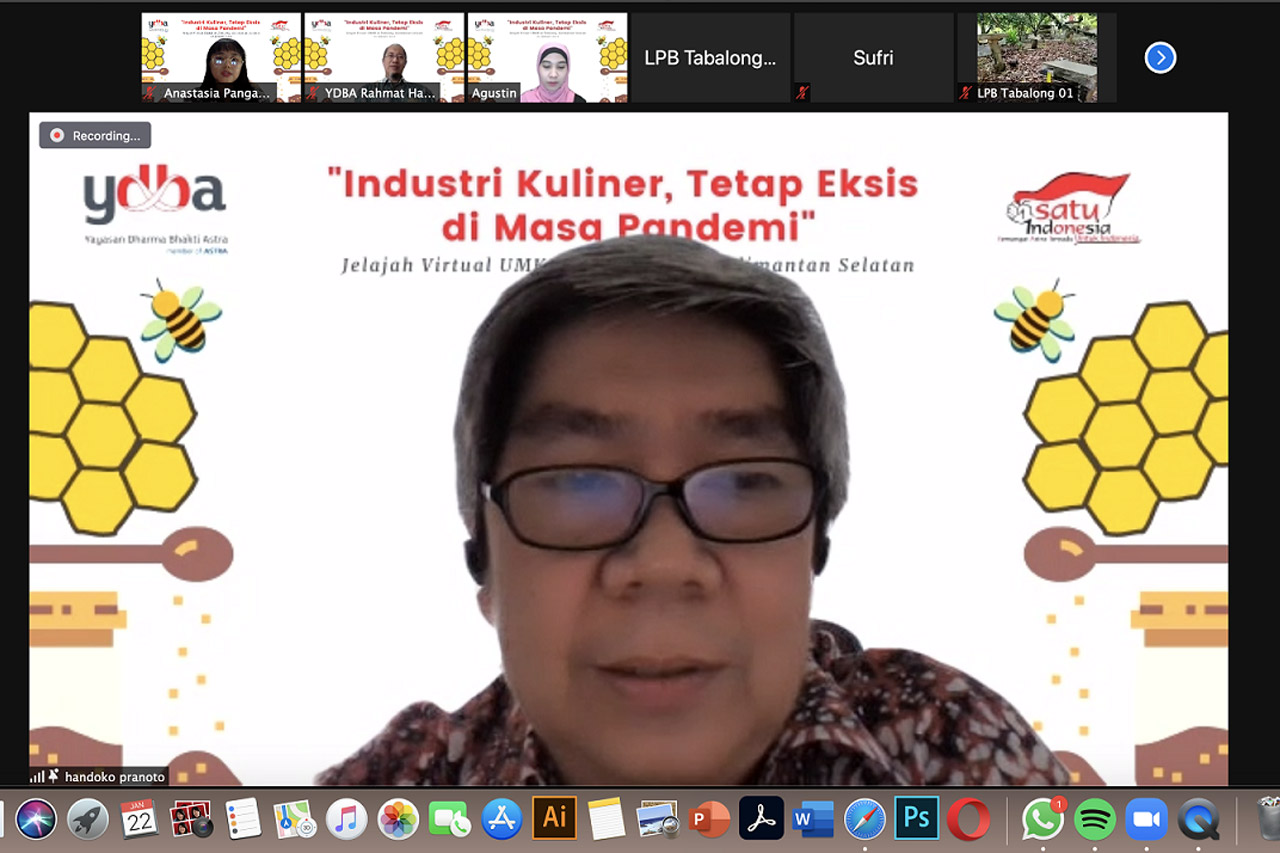This screenshot has height=853, width=1280.
Task: Launch Adobe Photoshop
Action: (917, 818)
